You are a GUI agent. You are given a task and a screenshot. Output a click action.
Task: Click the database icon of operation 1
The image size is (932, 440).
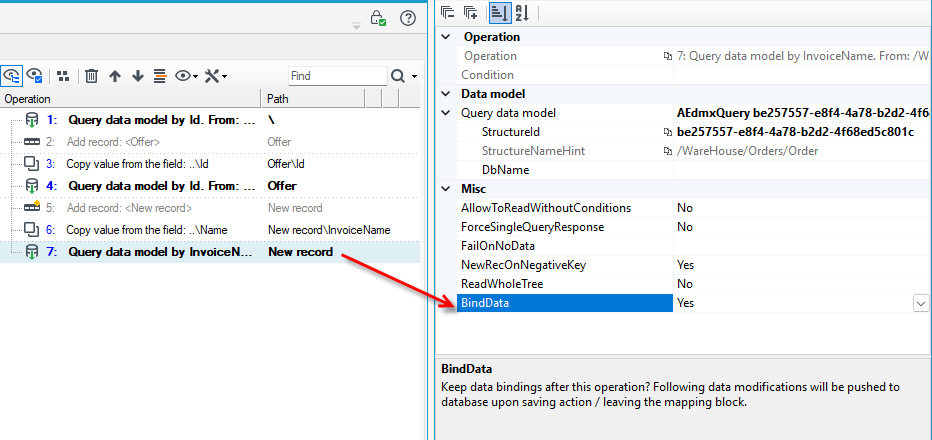[32, 120]
